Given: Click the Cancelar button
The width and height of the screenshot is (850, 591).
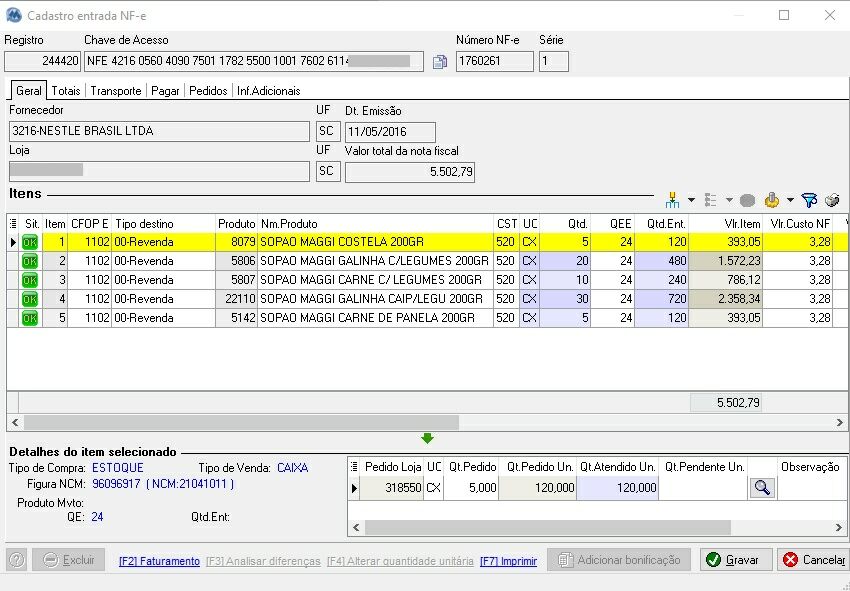Looking at the screenshot, I should point(813,560).
